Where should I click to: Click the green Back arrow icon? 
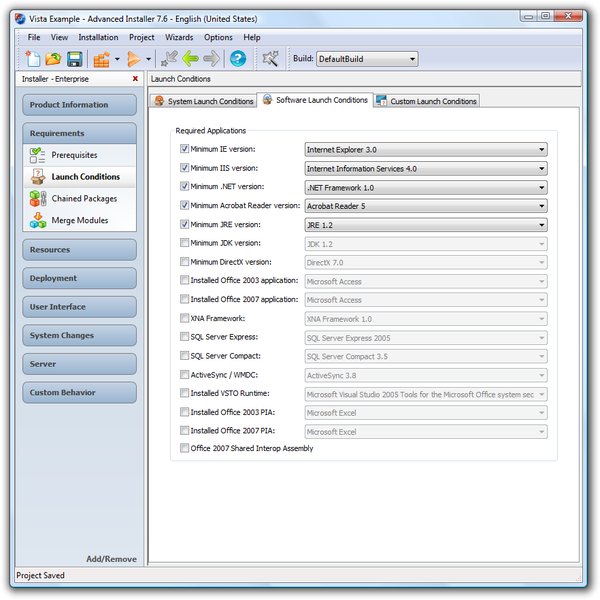point(190,59)
